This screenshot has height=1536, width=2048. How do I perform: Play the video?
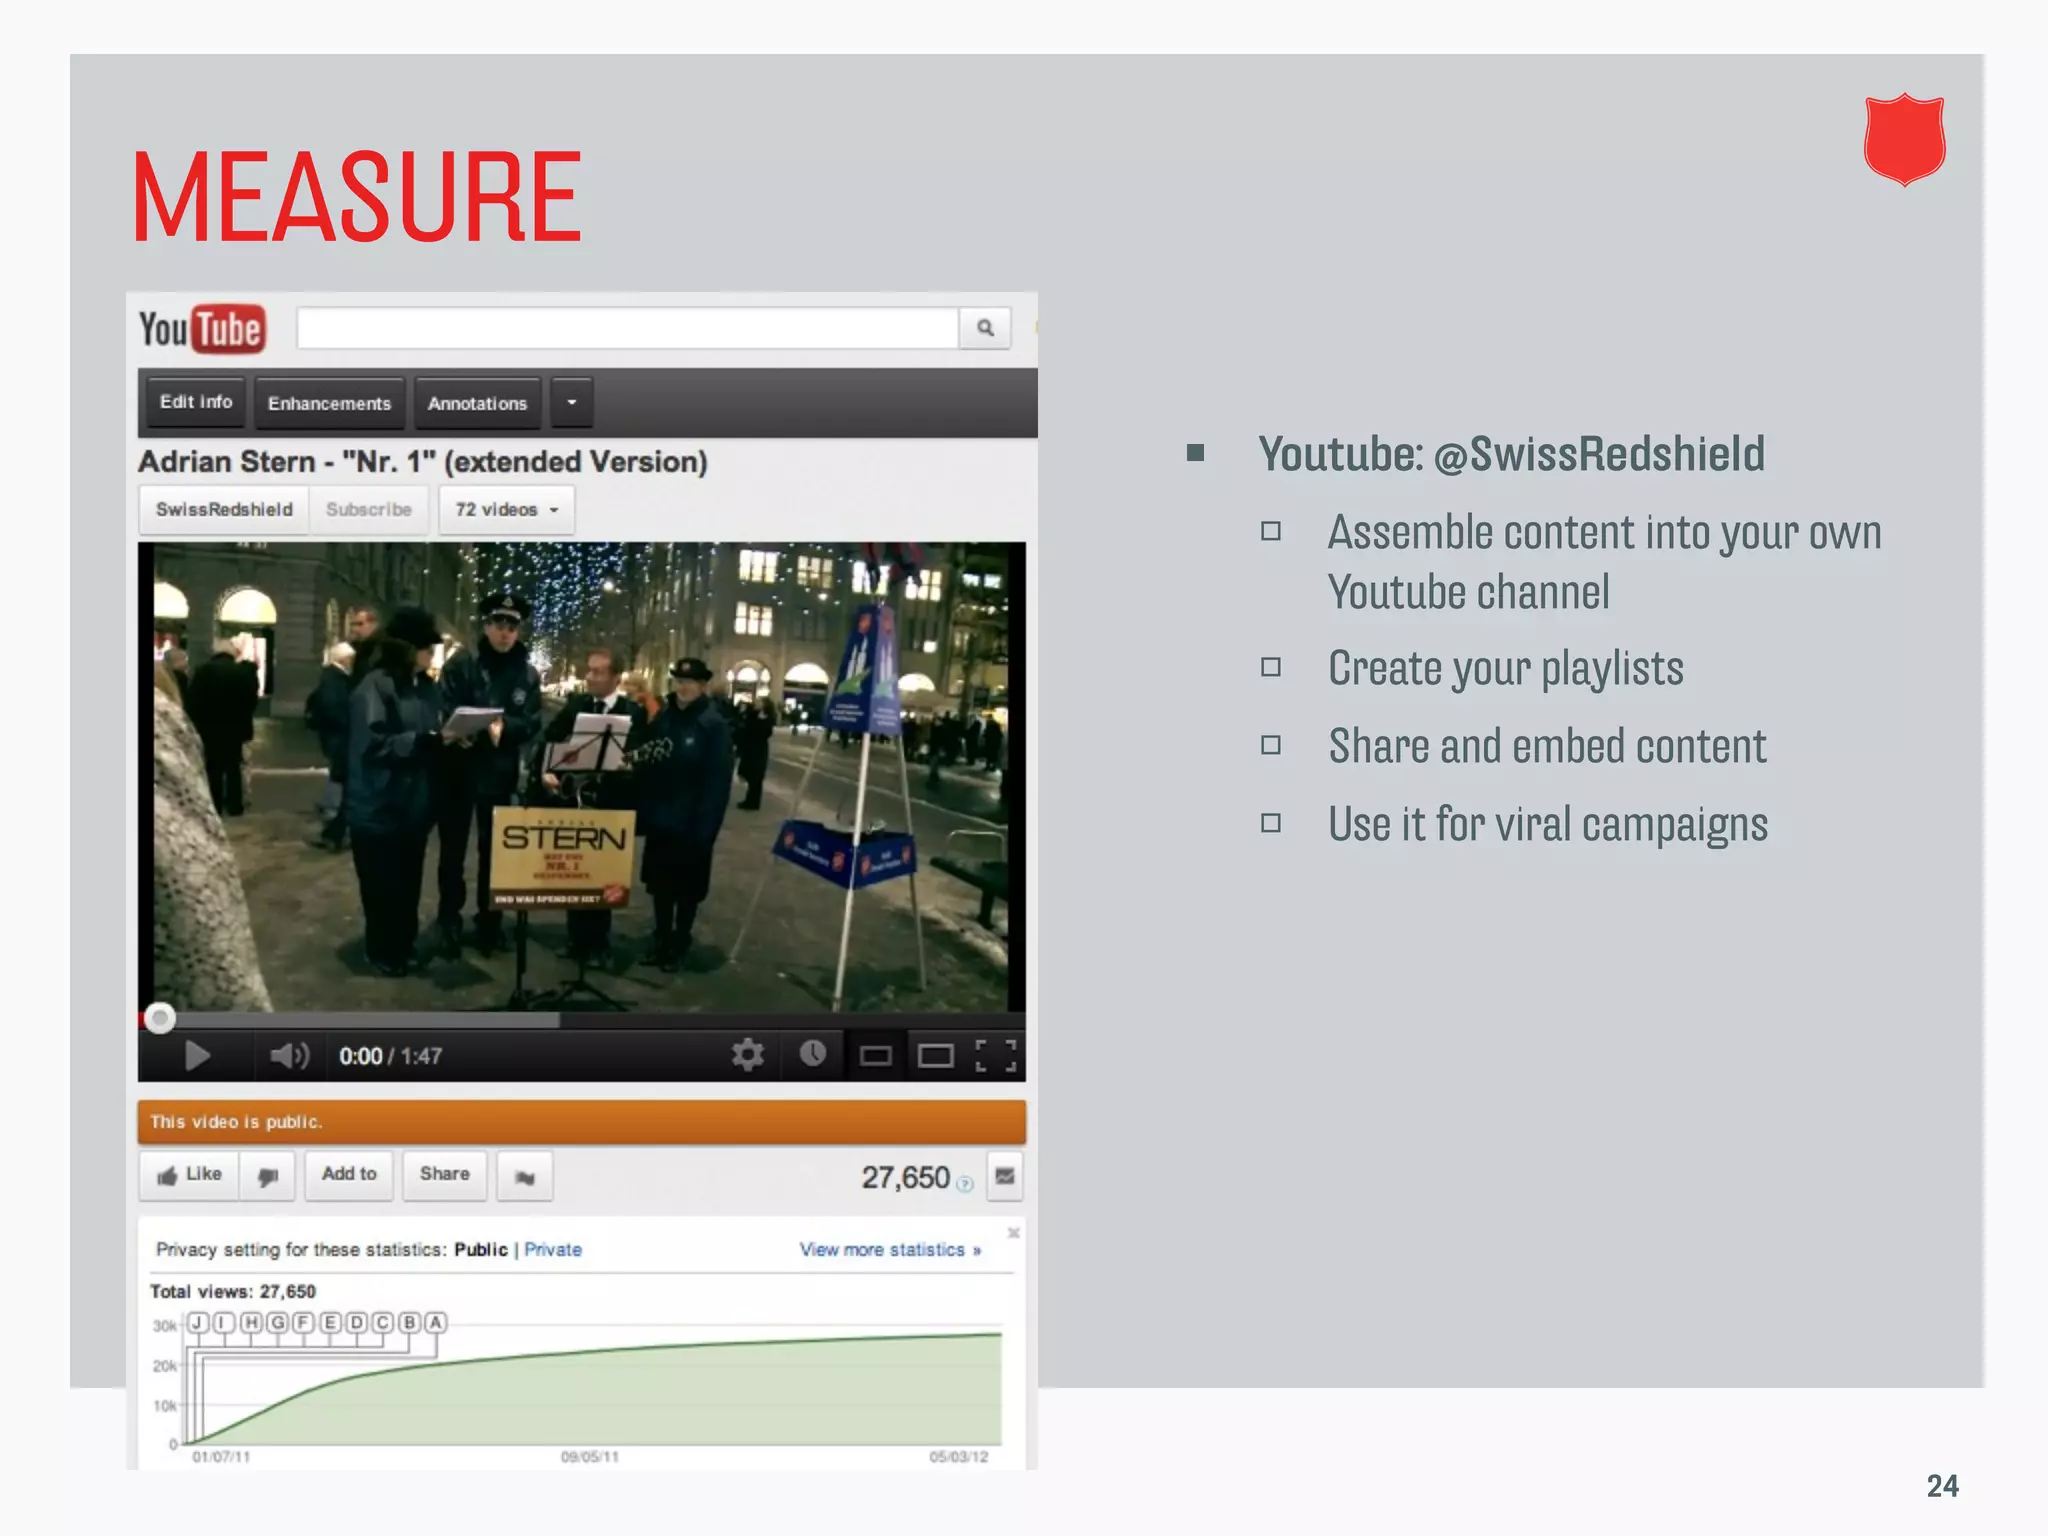point(197,1056)
